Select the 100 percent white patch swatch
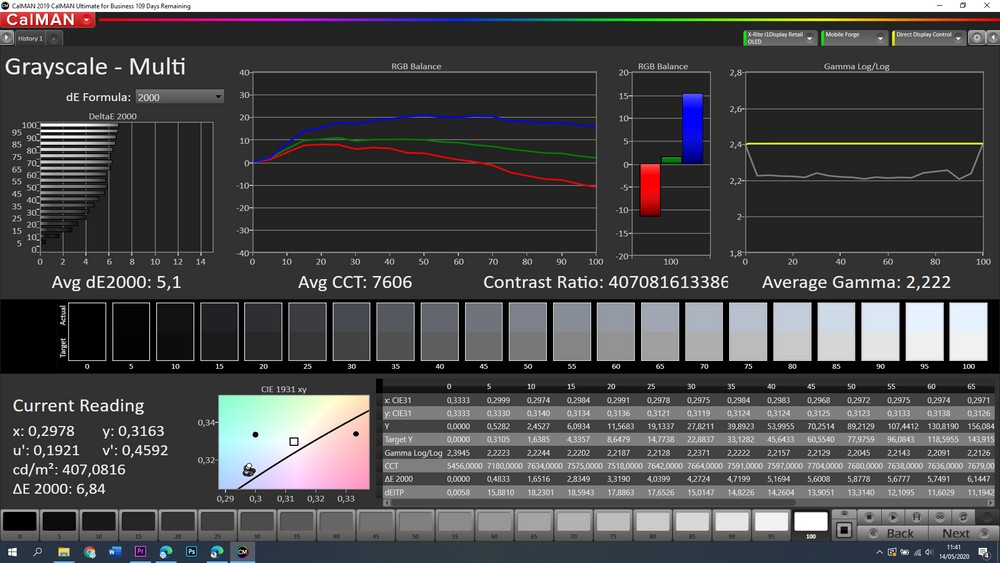Screen dimensions: 1000x563 tap(811, 523)
